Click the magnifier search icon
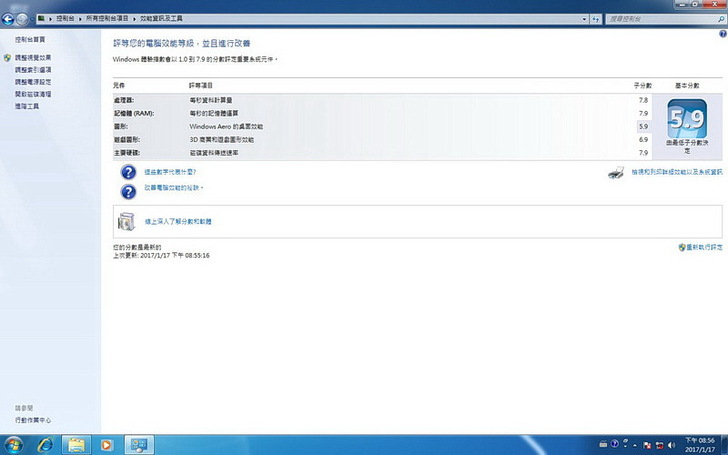The image size is (728, 455). pos(721,19)
